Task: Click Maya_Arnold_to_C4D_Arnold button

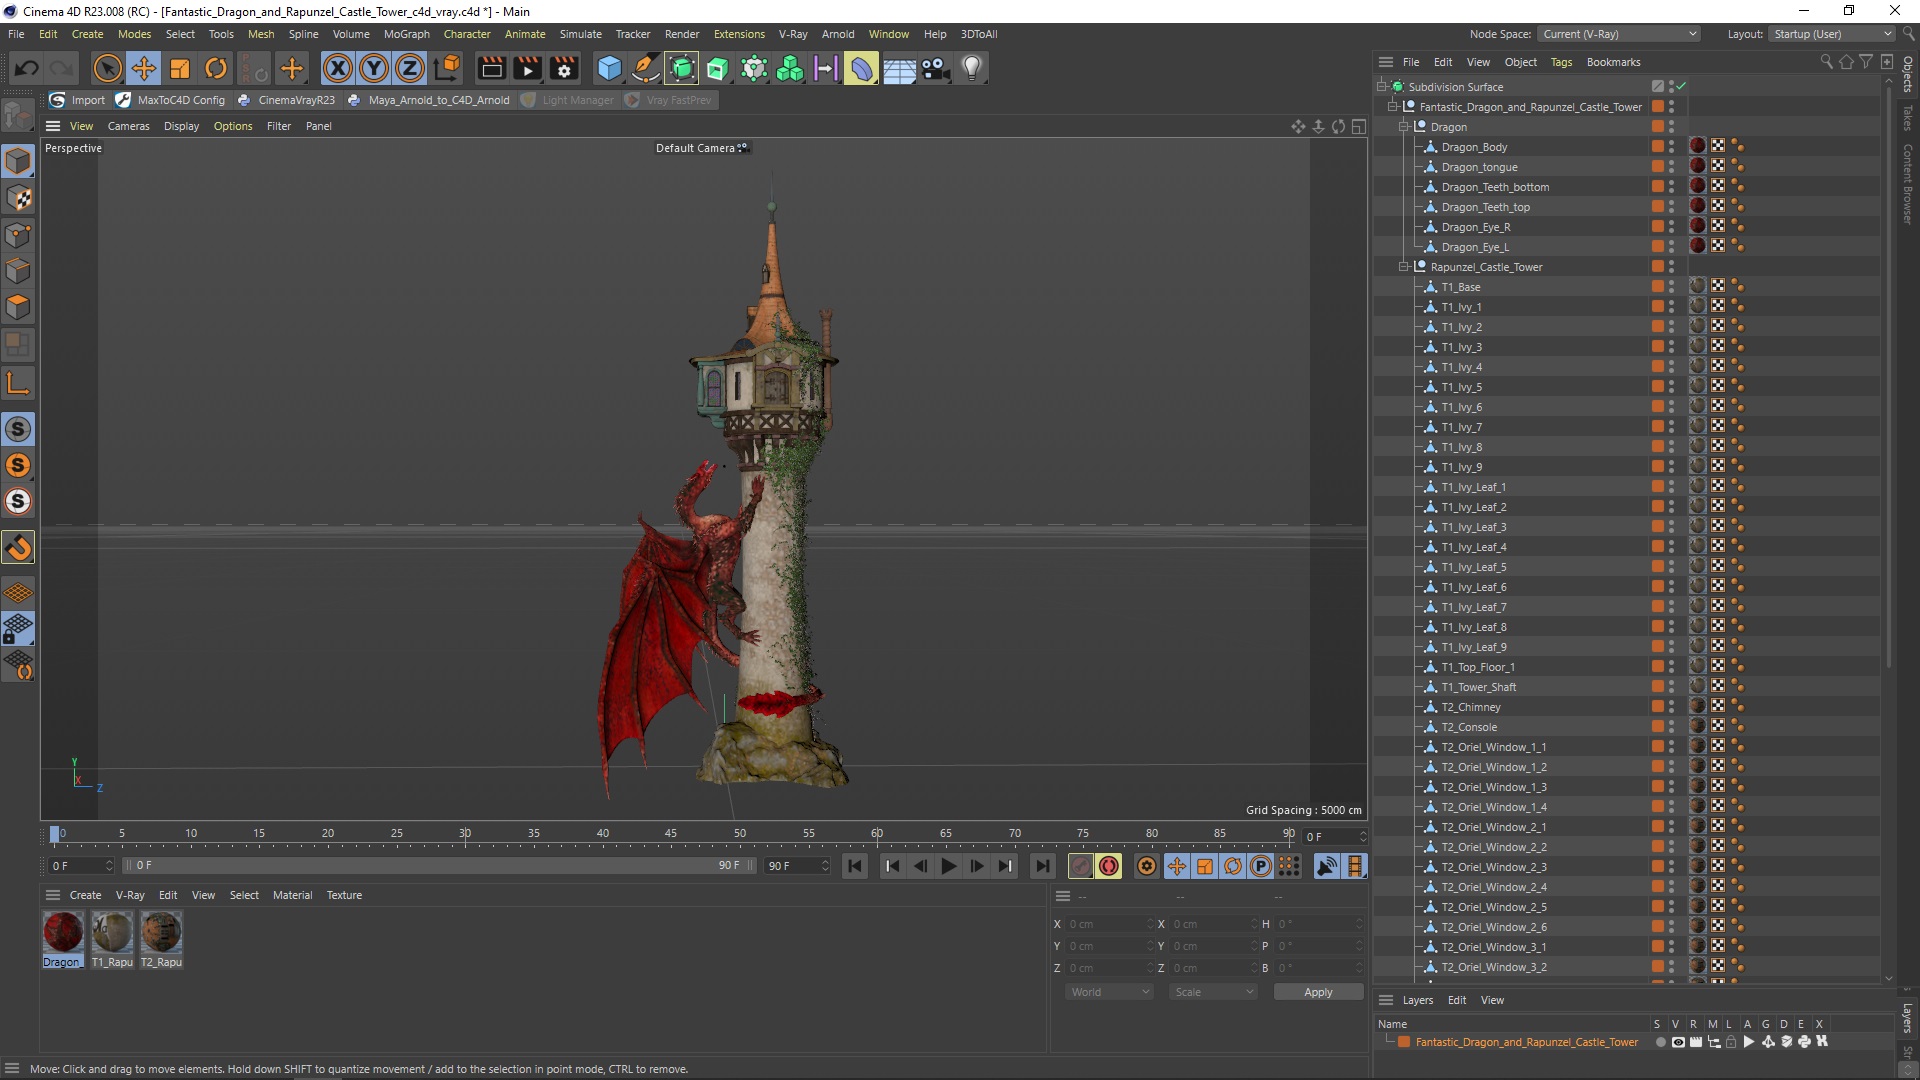Action: [428, 100]
